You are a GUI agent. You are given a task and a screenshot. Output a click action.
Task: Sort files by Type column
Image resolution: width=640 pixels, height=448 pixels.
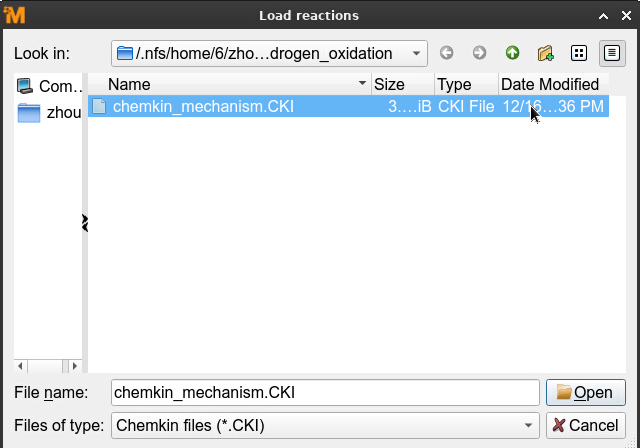coord(465,85)
